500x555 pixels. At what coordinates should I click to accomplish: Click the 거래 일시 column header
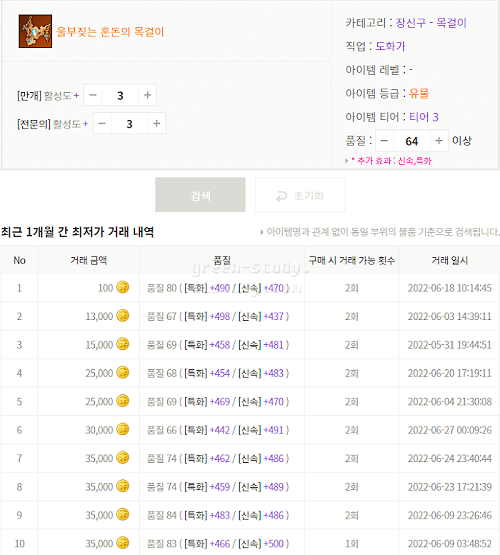(449, 260)
